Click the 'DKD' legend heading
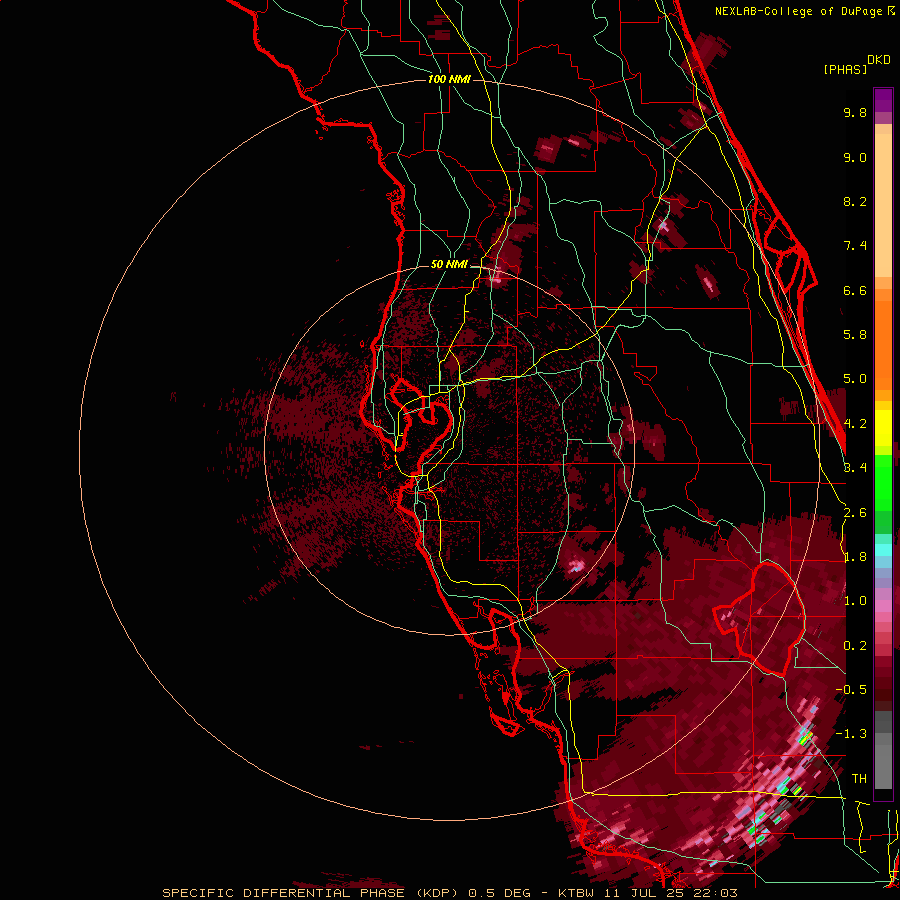Image resolution: width=900 pixels, height=900 pixels. [879, 60]
